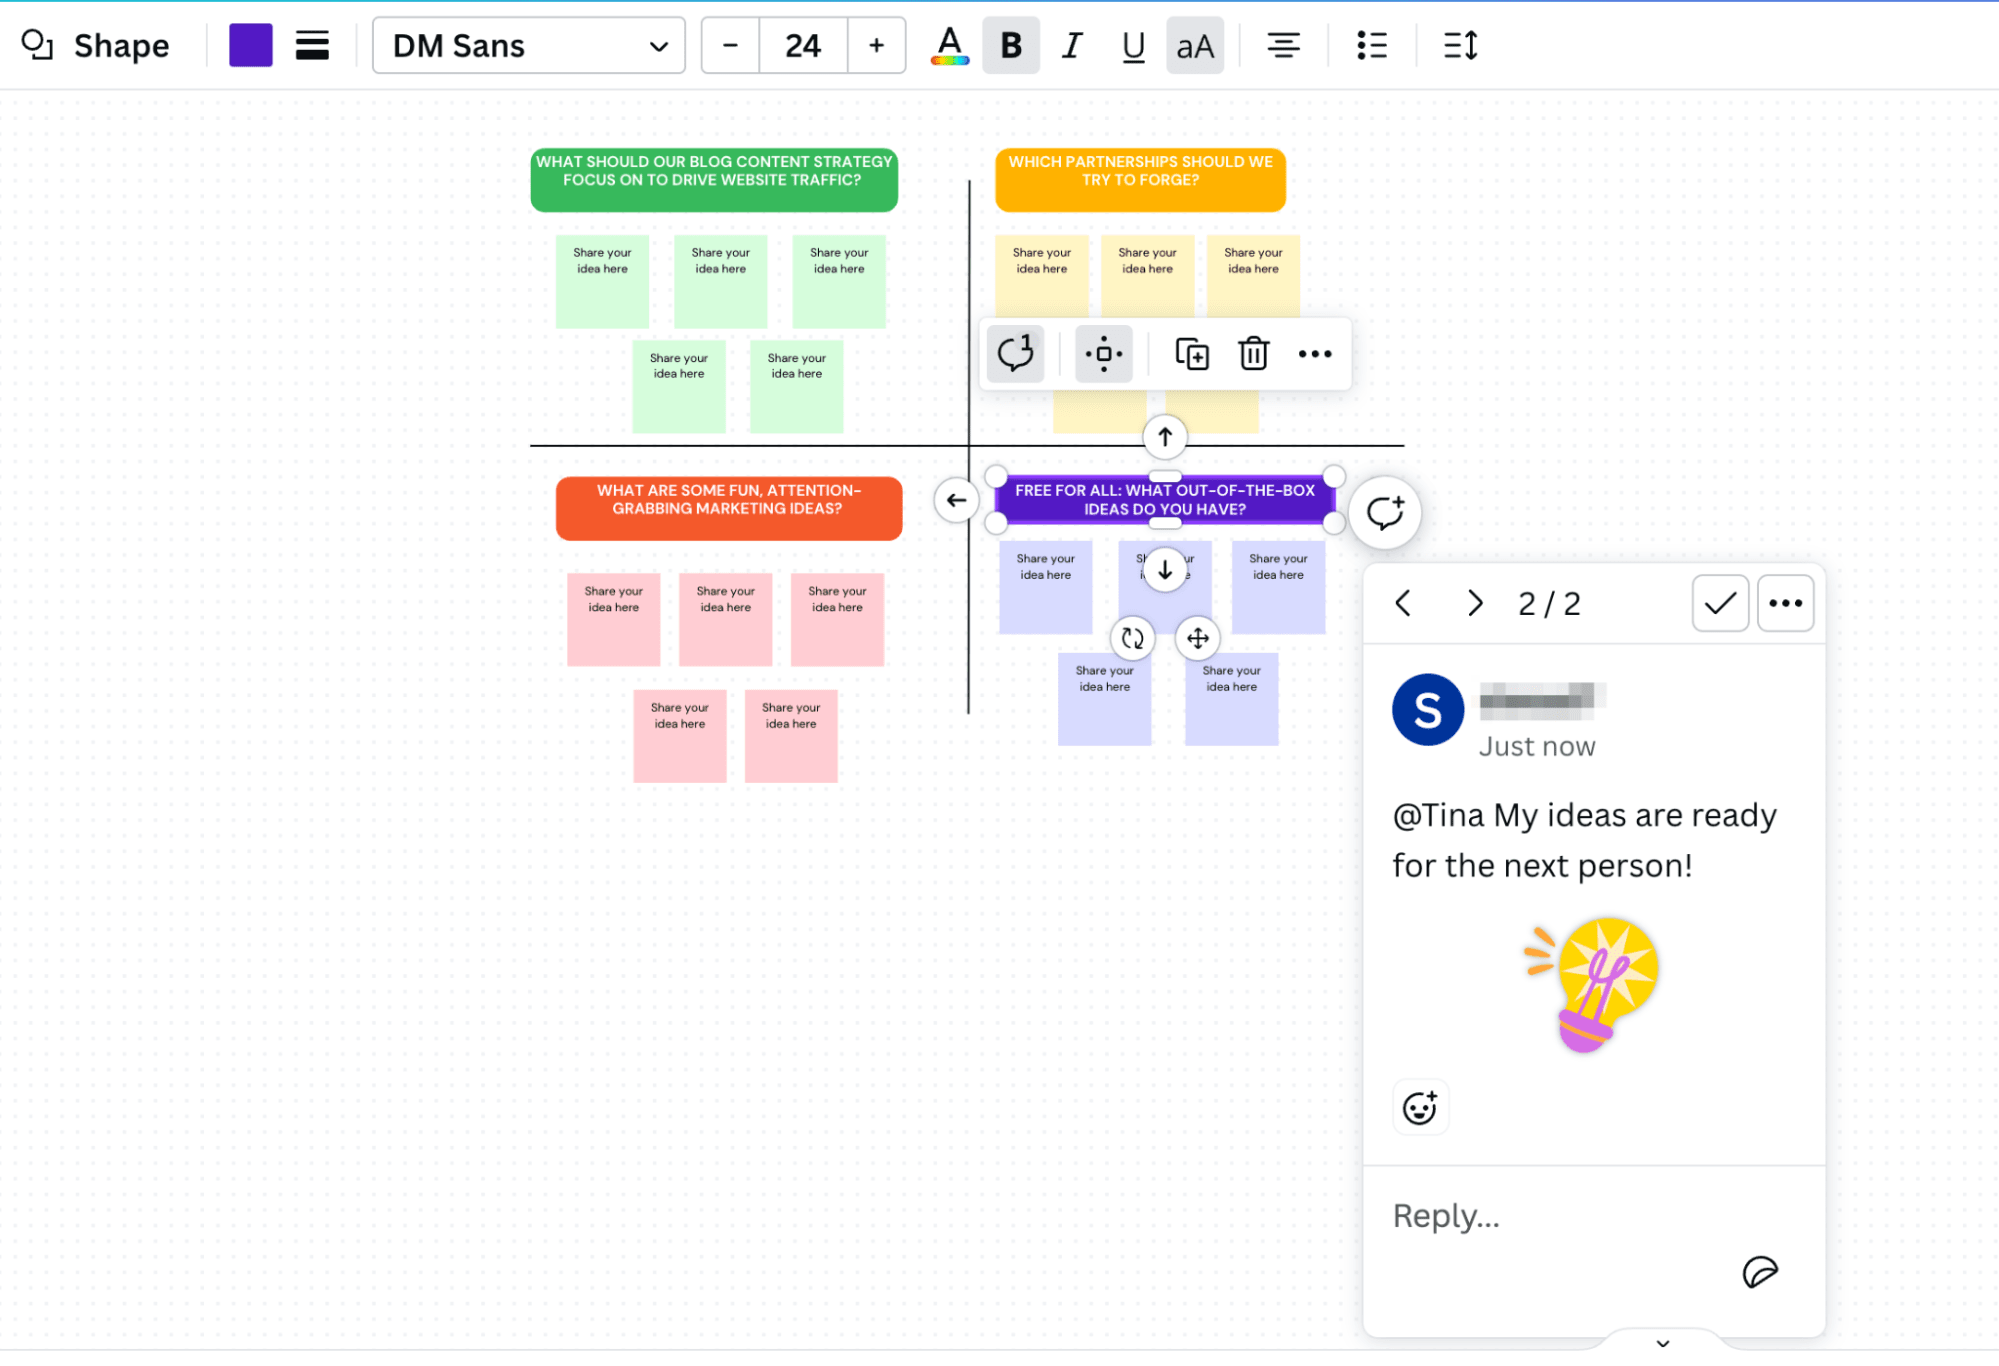Delete the selected sticky note
1999x1366 pixels.
1252,353
